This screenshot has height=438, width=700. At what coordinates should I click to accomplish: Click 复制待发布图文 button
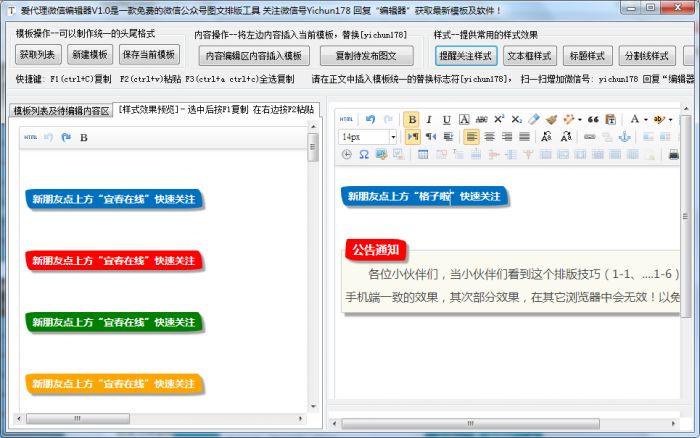pyautogui.click(x=366, y=56)
